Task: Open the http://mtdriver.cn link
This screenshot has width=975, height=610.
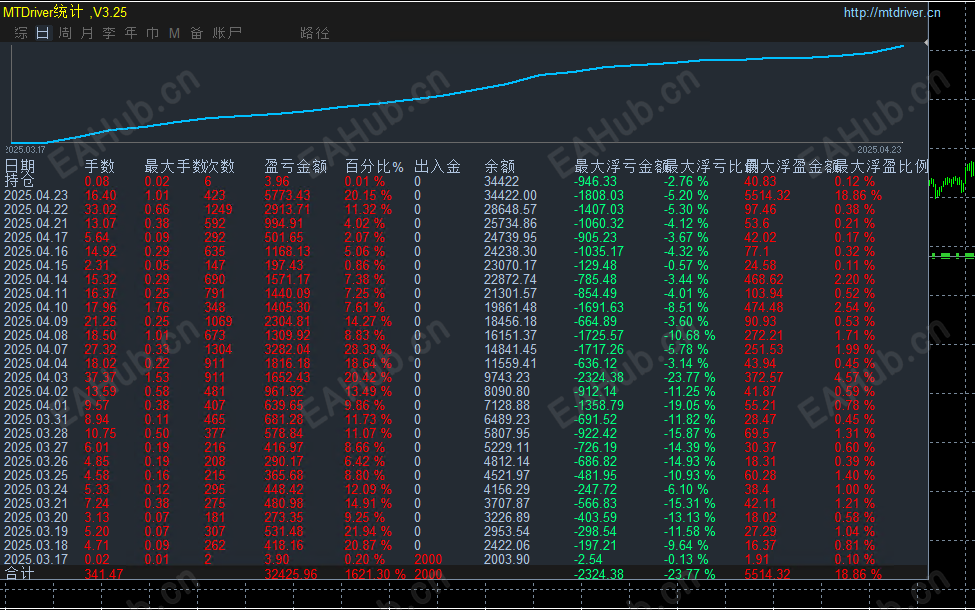Action: (892, 12)
